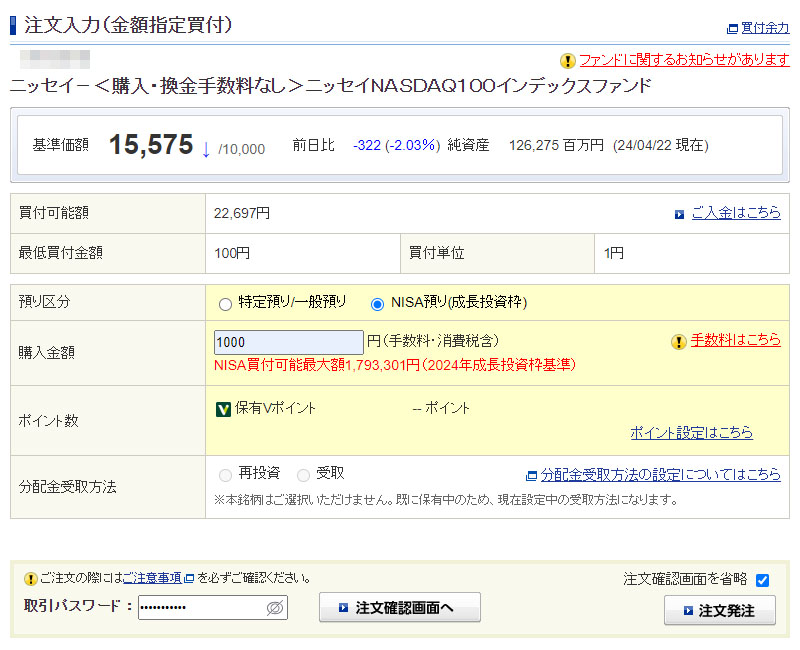
Task: Choose 受取 distribution option
Action: (x=303, y=474)
